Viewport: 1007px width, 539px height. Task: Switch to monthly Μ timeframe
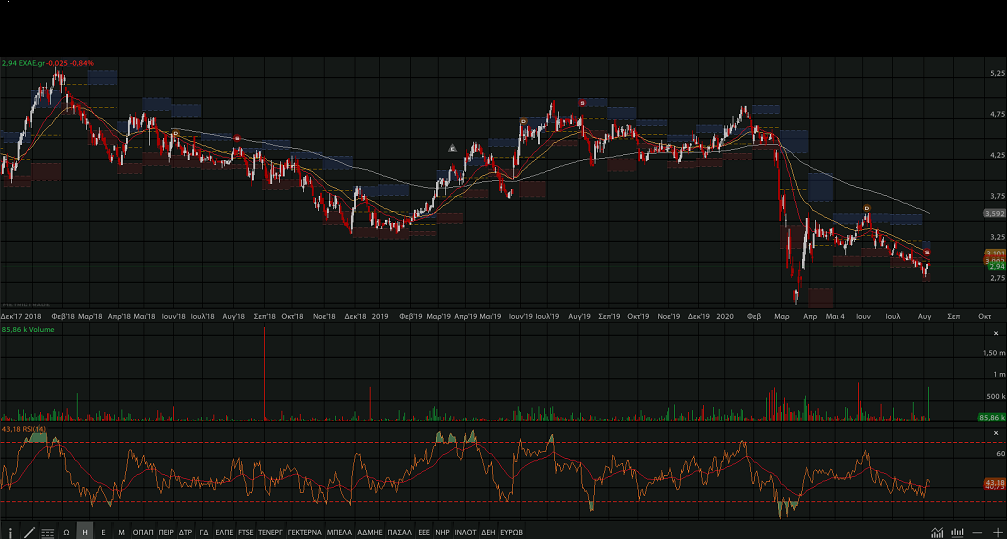coord(121,532)
